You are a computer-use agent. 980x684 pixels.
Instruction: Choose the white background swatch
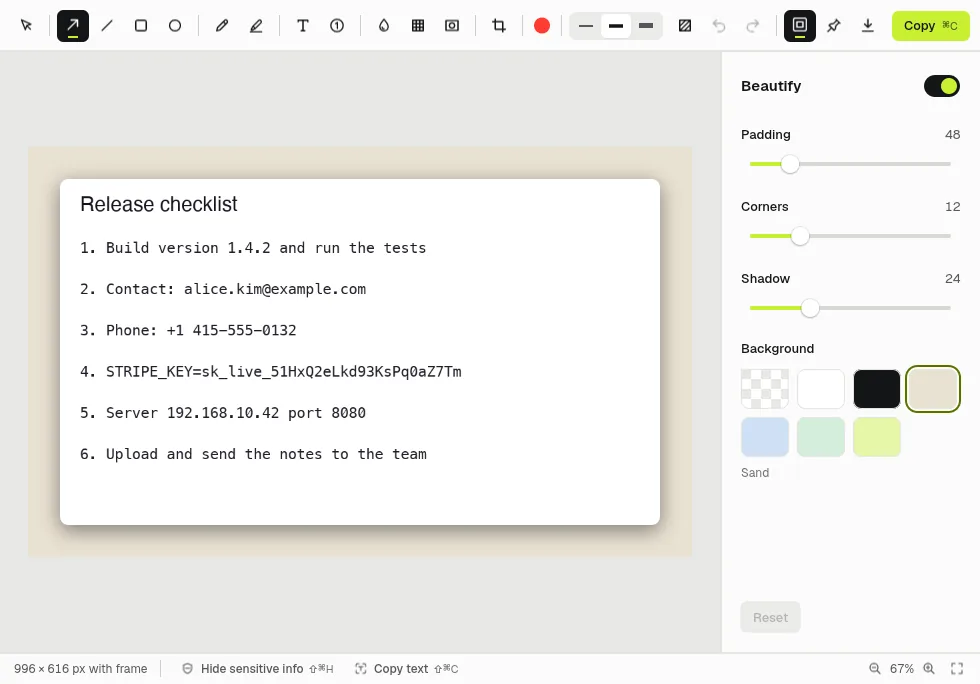pyautogui.click(x=821, y=389)
